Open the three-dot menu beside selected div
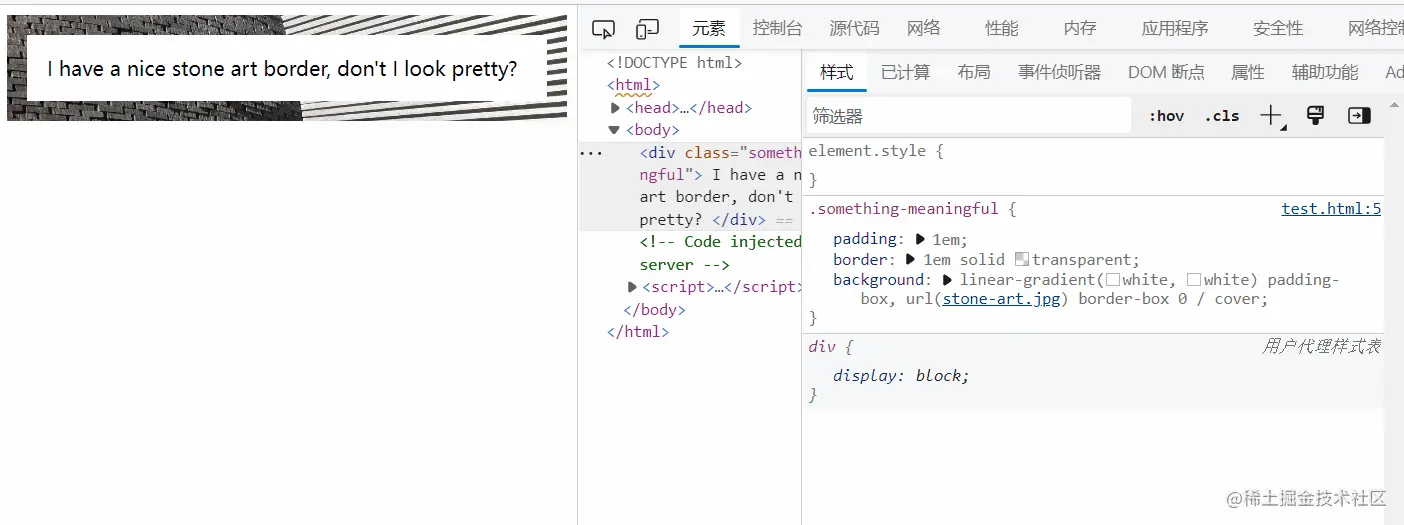1404x525 pixels. tap(591, 153)
